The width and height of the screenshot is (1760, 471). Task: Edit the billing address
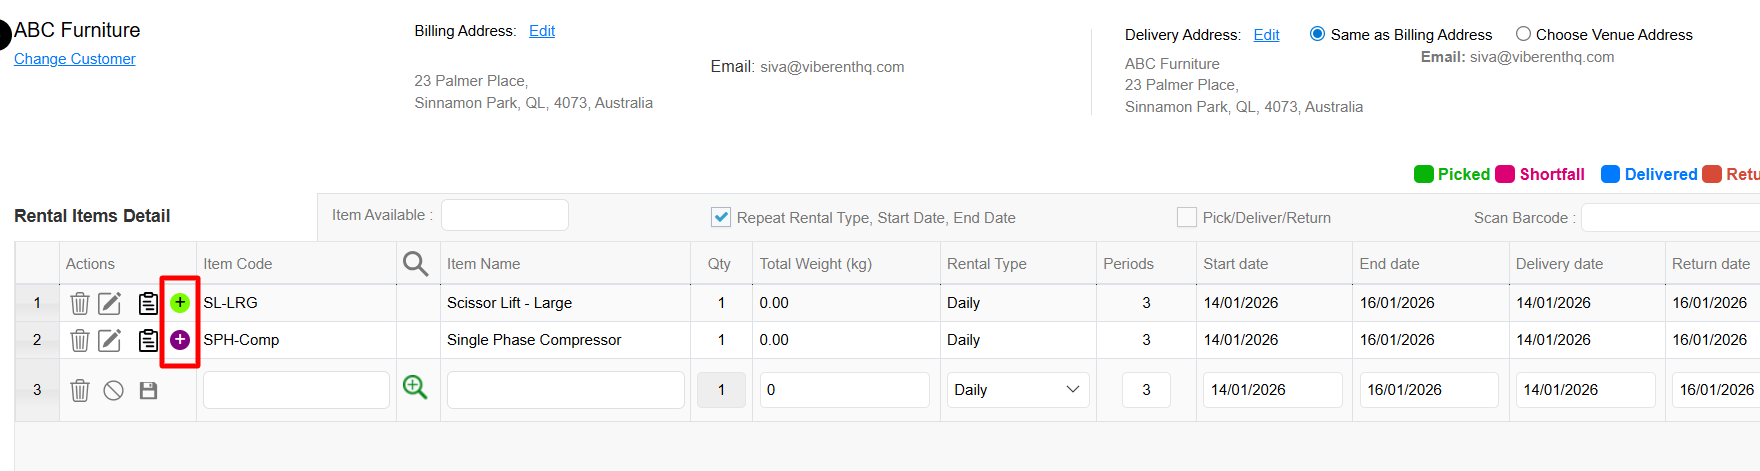pyautogui.click(x=542, y=31)
